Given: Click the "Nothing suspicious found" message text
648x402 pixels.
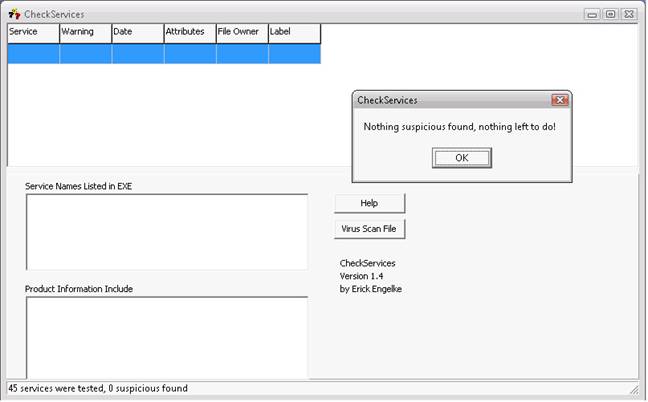Looking at the screenshot, I should [x=460, y=127].
